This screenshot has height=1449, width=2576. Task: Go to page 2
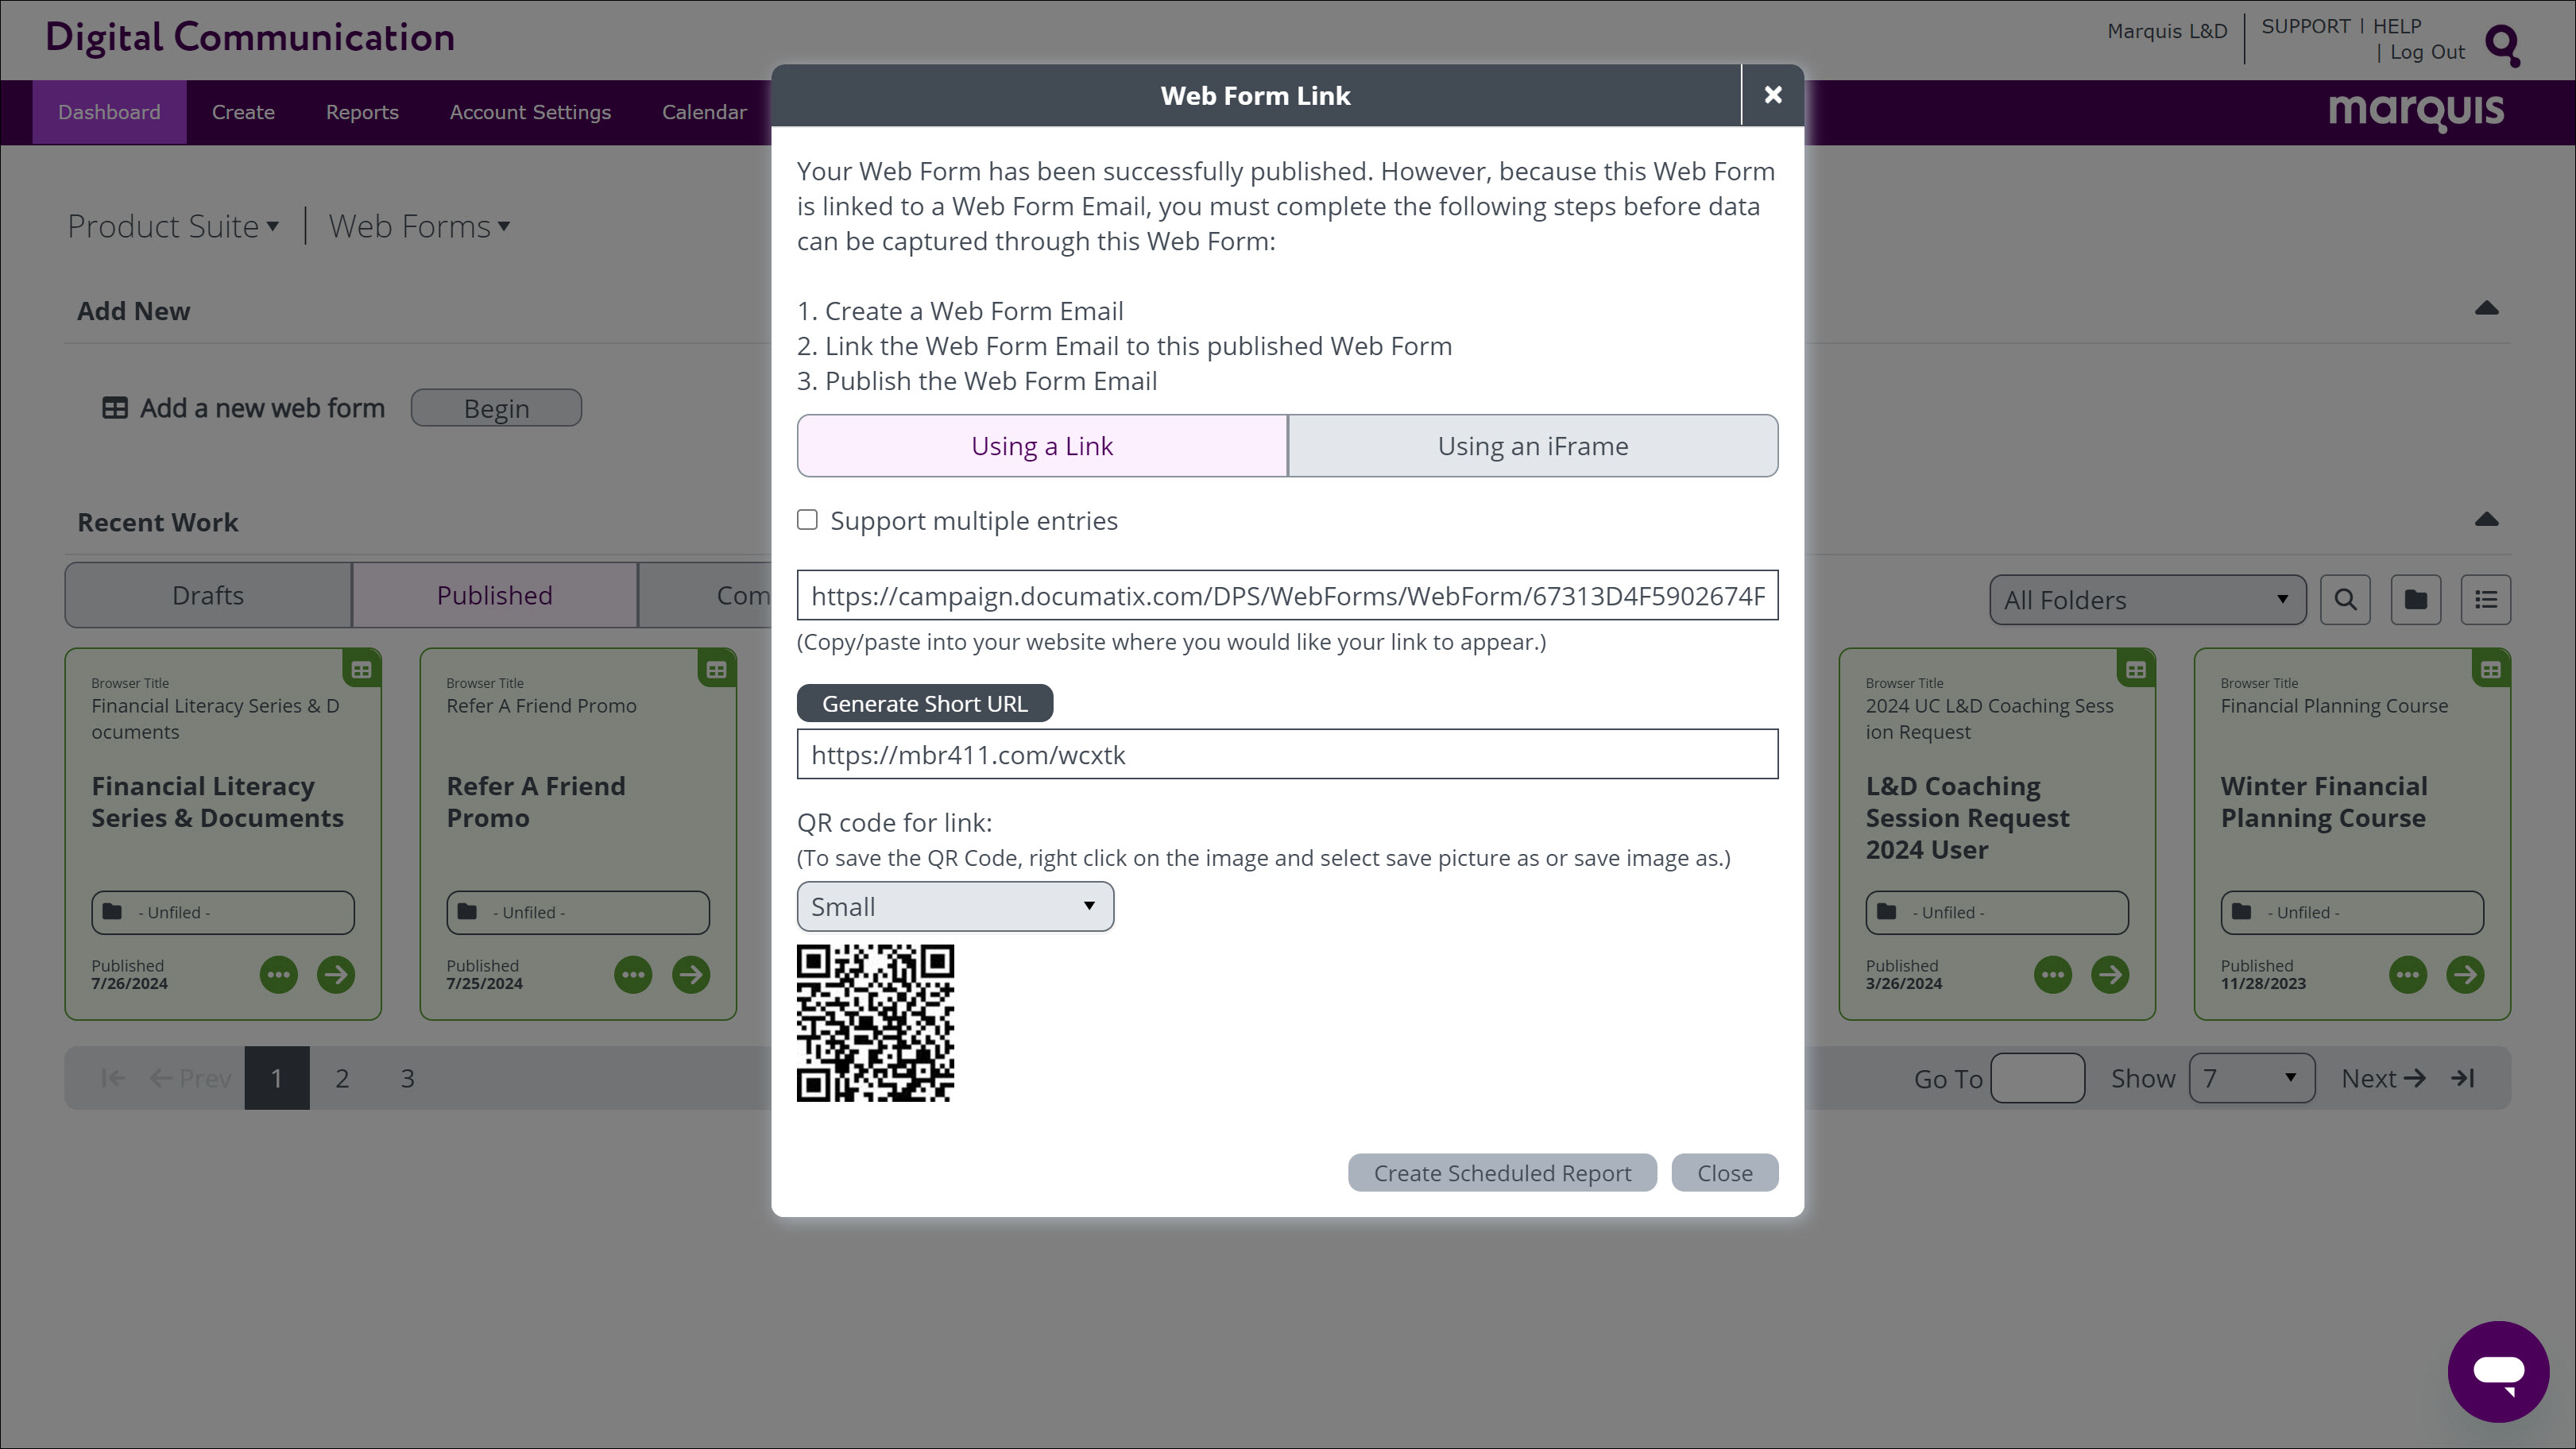[342, 1078]
